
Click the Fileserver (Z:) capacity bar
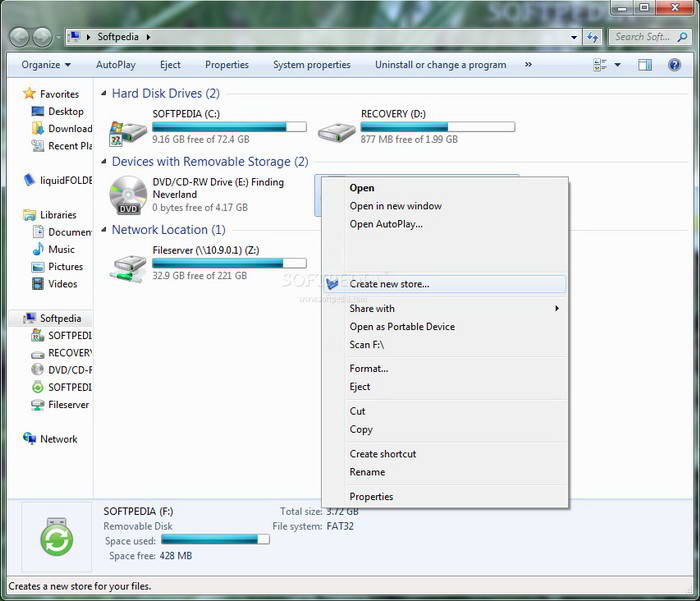(x=229, y=263)
